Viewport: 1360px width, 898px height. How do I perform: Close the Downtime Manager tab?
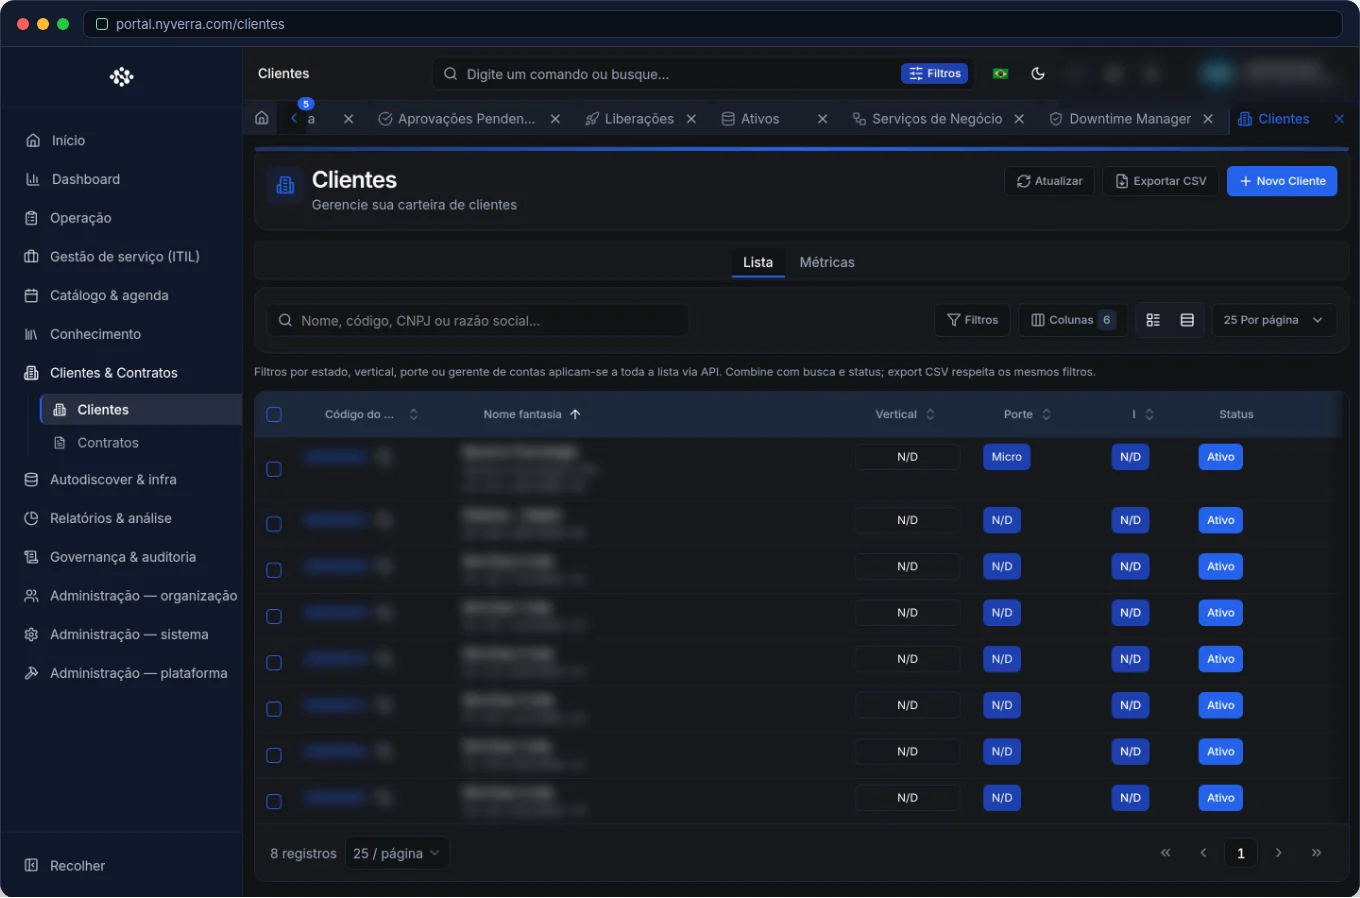1208,119
